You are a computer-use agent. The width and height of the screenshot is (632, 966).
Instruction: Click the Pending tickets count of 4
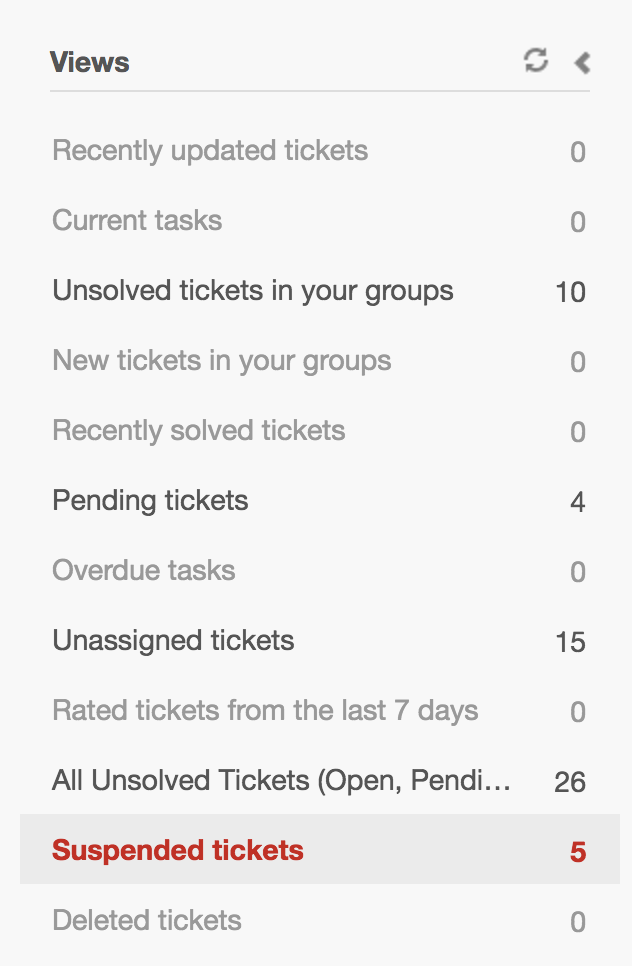577,501
